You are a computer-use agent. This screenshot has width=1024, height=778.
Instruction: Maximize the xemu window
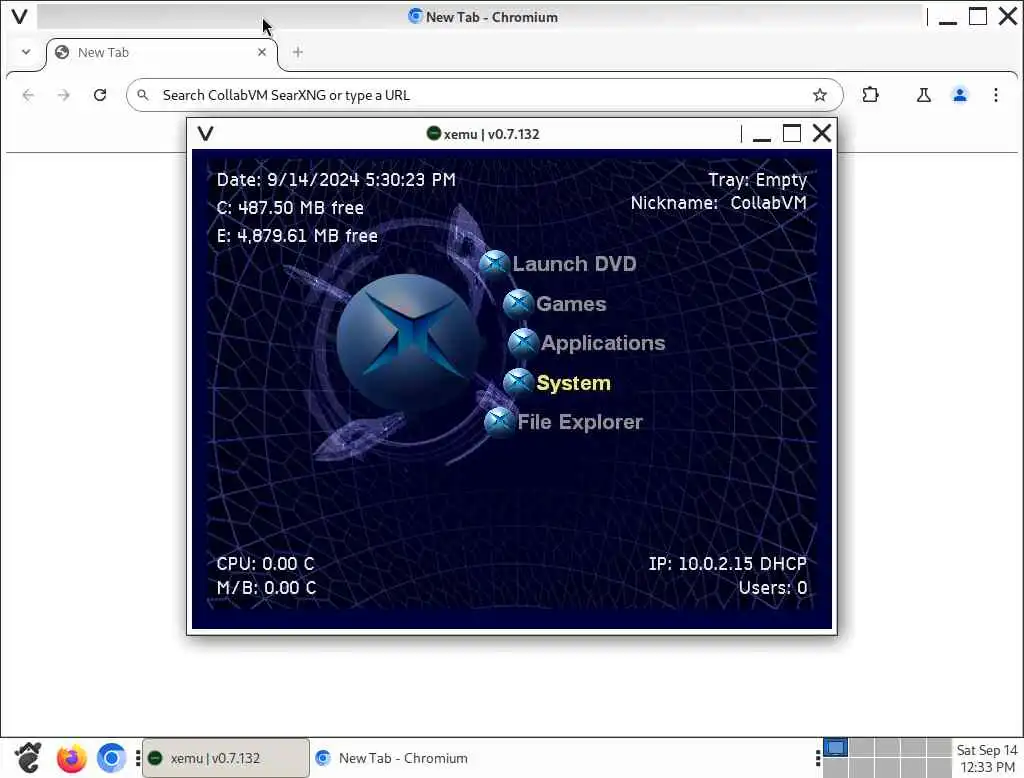tap(792, 133)
